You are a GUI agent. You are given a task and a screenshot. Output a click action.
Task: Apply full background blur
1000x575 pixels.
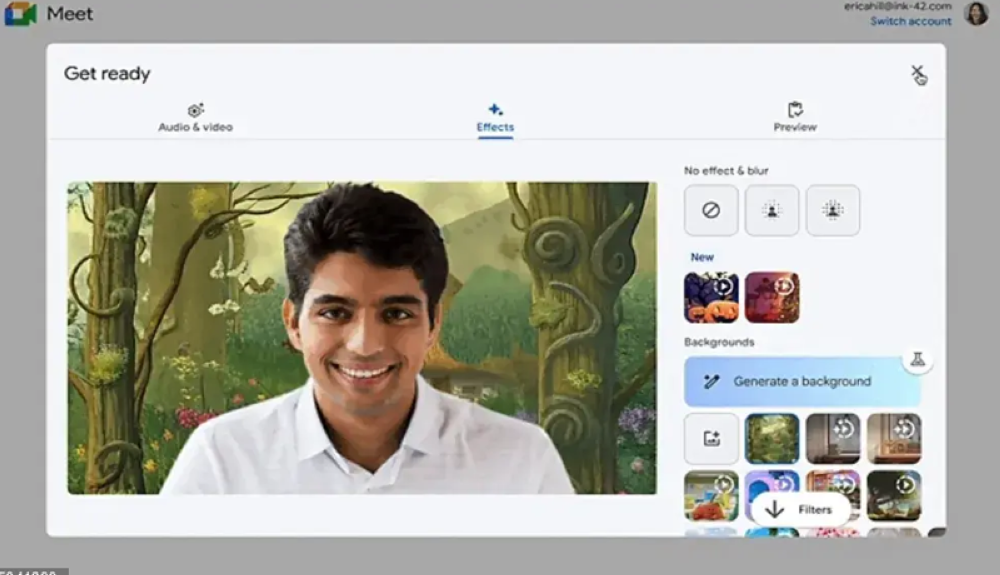click(x=833, y=210)
